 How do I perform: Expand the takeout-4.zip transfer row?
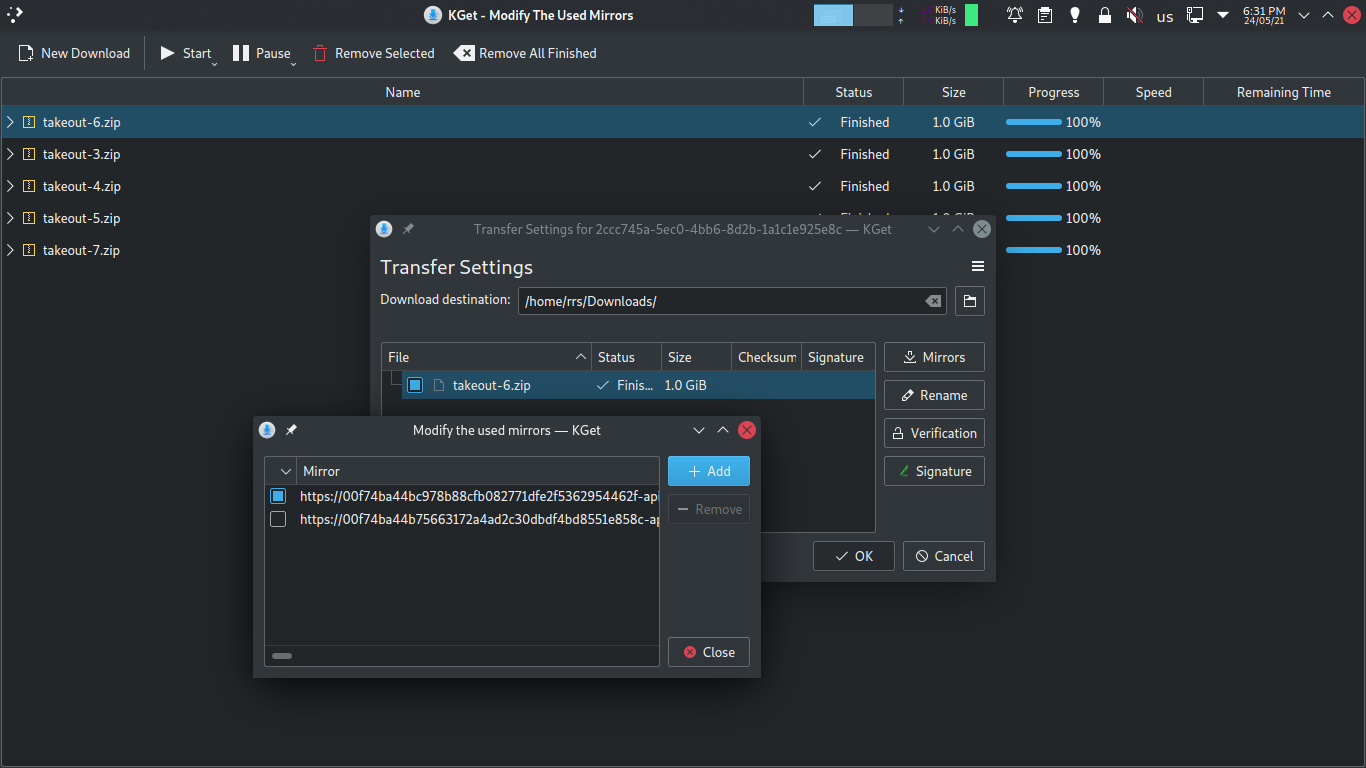[10, 186]
